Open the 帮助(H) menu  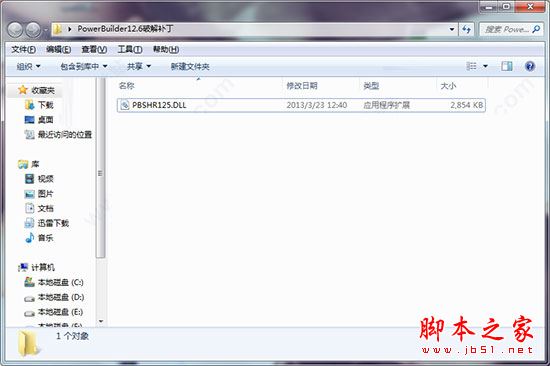[166, 49]
